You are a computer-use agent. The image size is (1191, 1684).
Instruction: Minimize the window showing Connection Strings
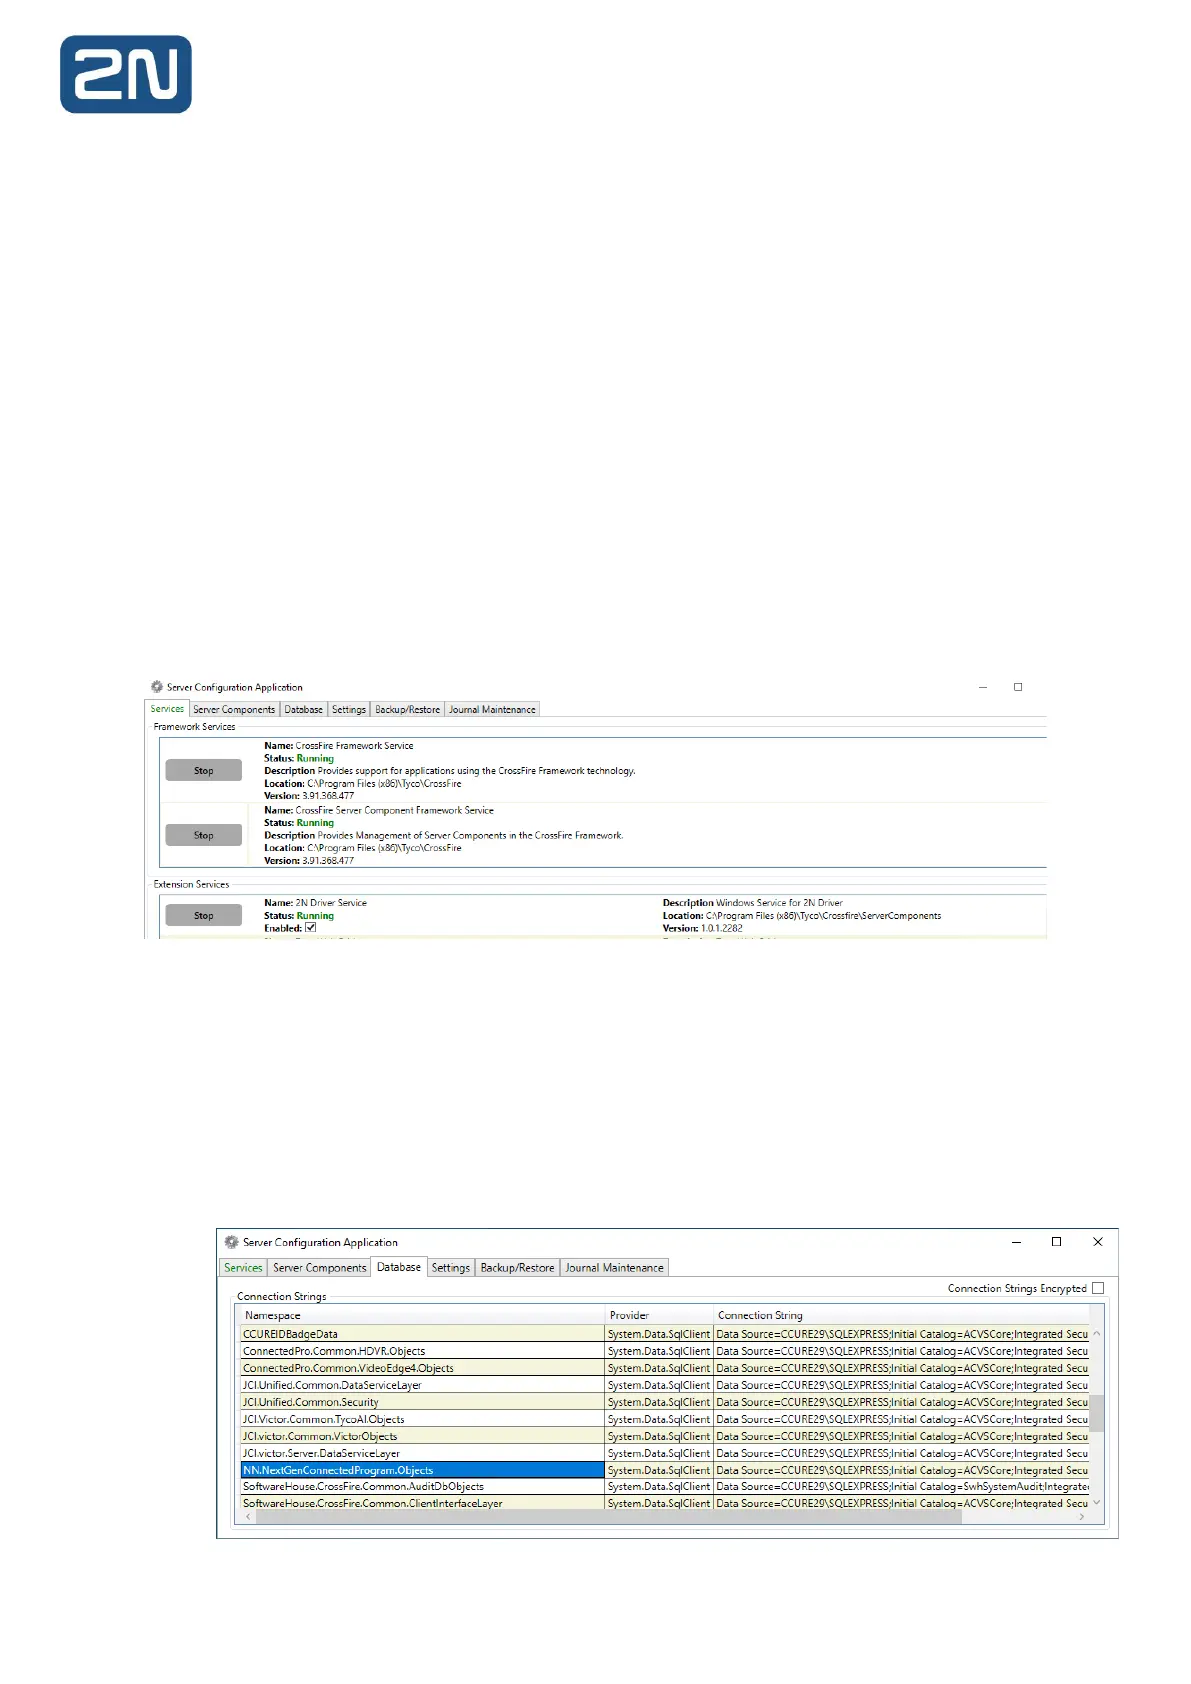click(x=1016, y=1242)
